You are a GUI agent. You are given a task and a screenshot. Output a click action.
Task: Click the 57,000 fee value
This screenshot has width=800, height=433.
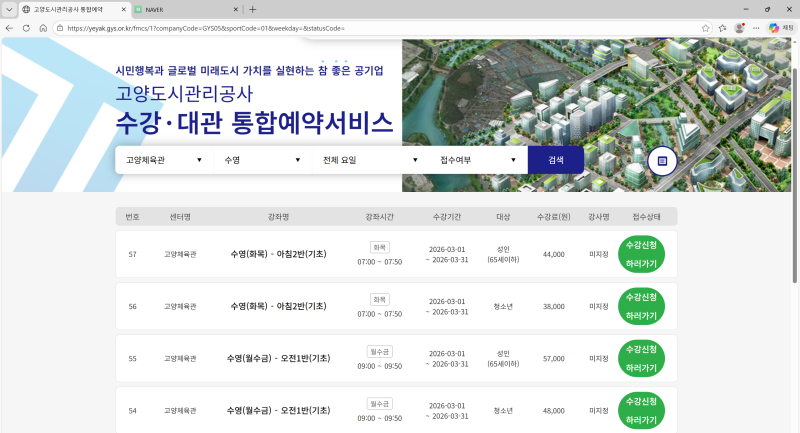(x=554, y=359)
